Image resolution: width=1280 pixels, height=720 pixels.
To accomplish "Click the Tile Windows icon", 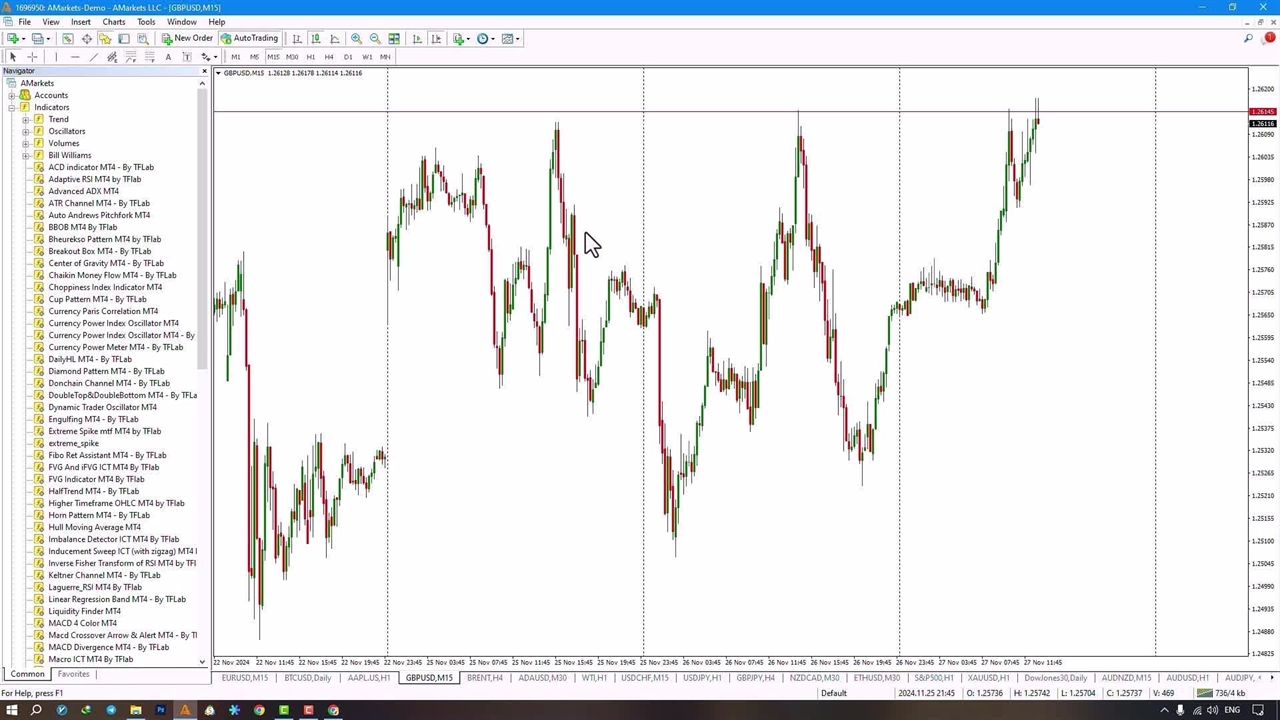I will 394,39.
